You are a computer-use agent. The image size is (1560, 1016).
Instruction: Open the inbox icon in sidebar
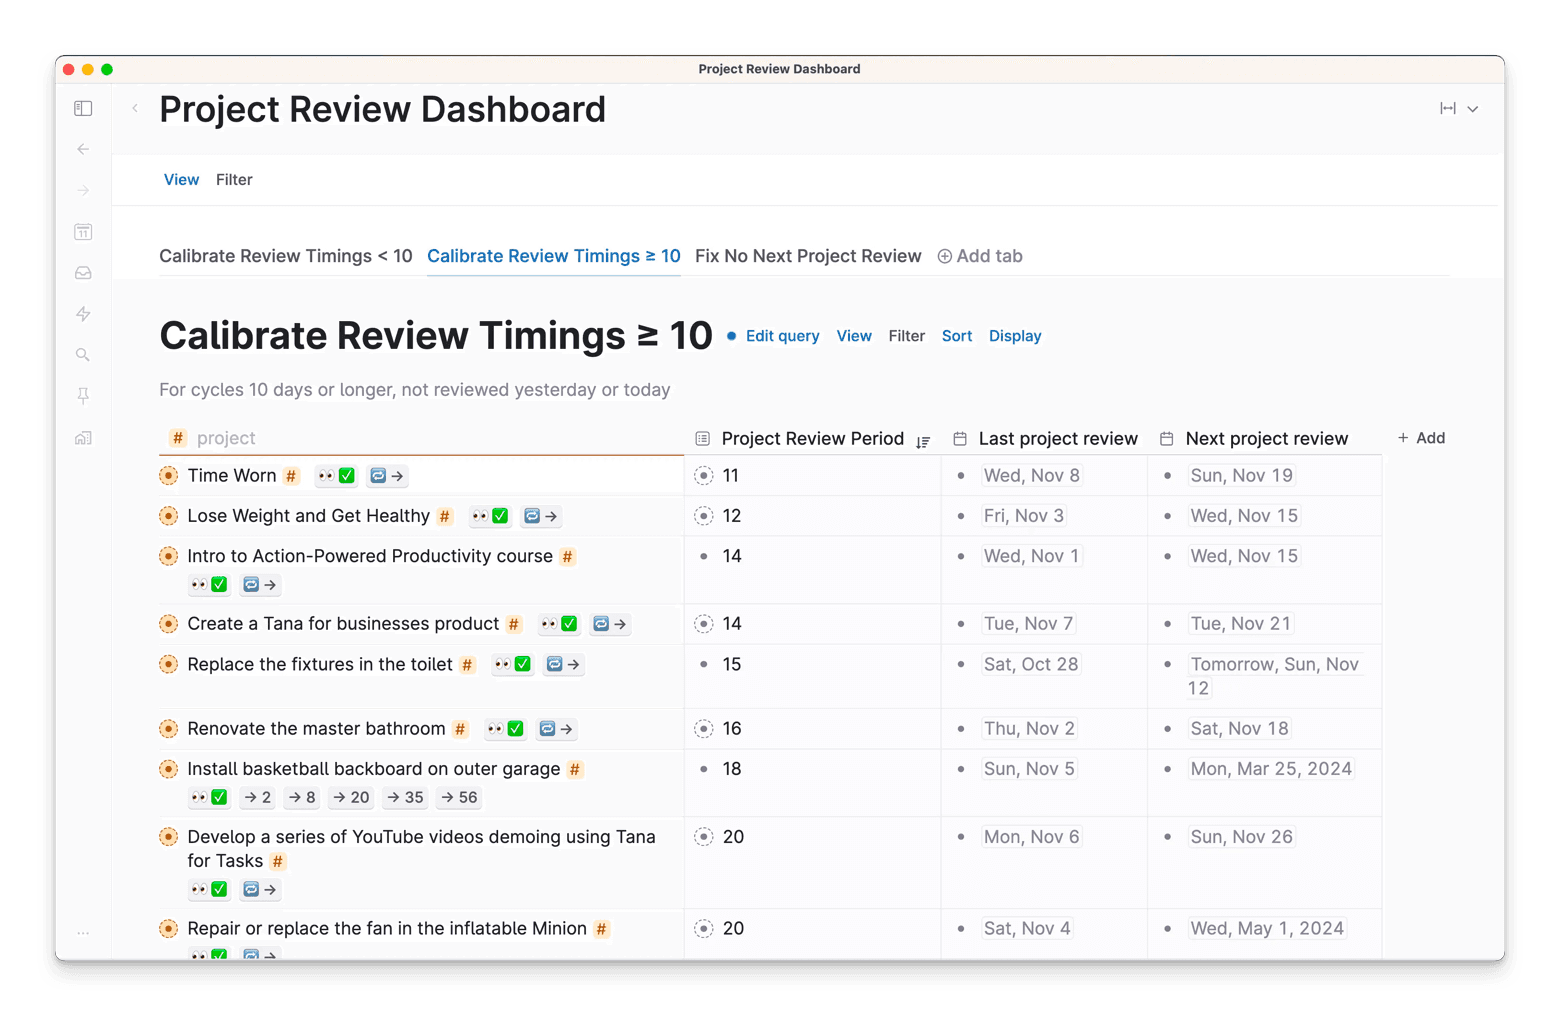tap(83, 273)
